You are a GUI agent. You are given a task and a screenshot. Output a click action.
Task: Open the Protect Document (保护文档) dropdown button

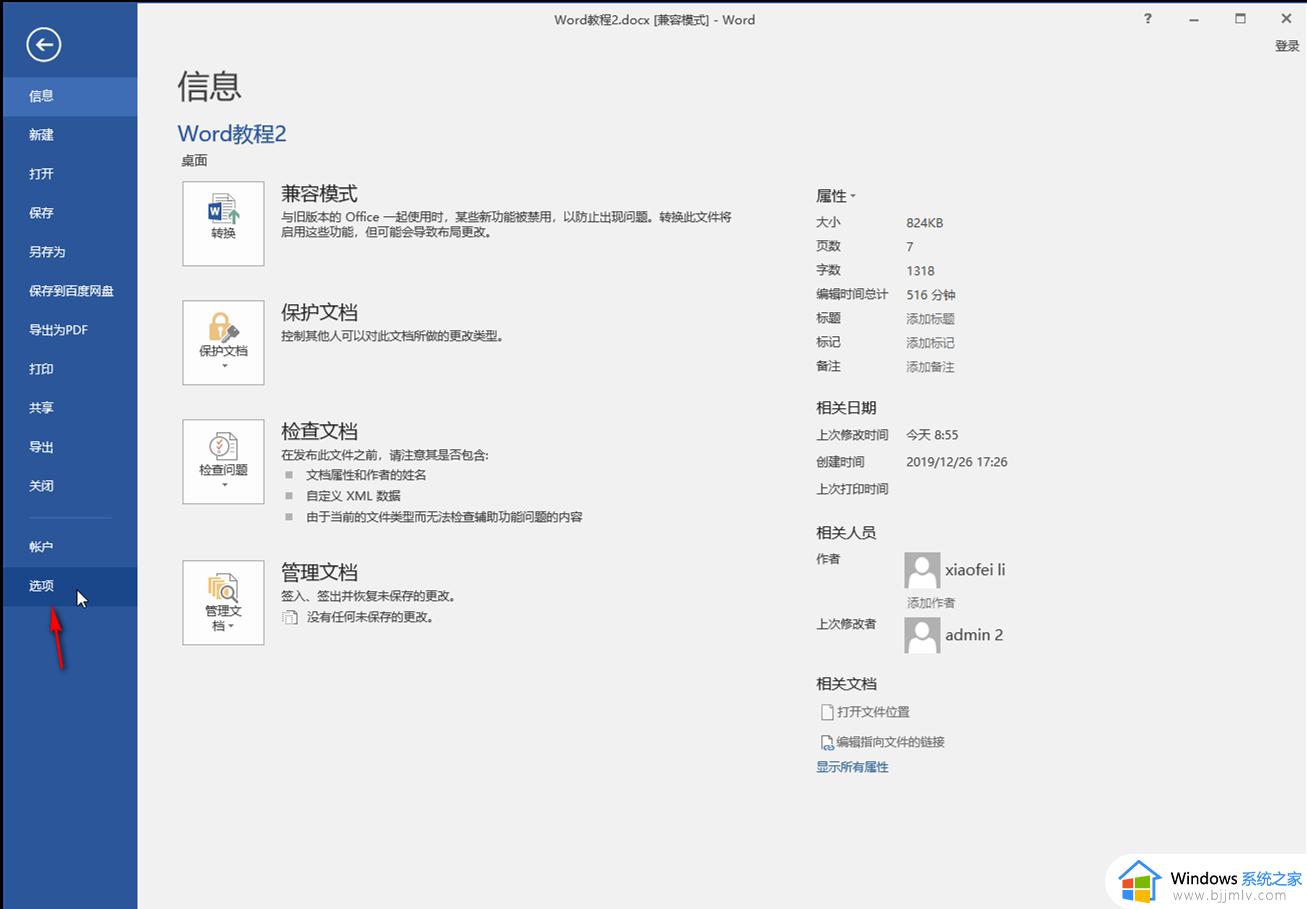click(x=223, y=343)
